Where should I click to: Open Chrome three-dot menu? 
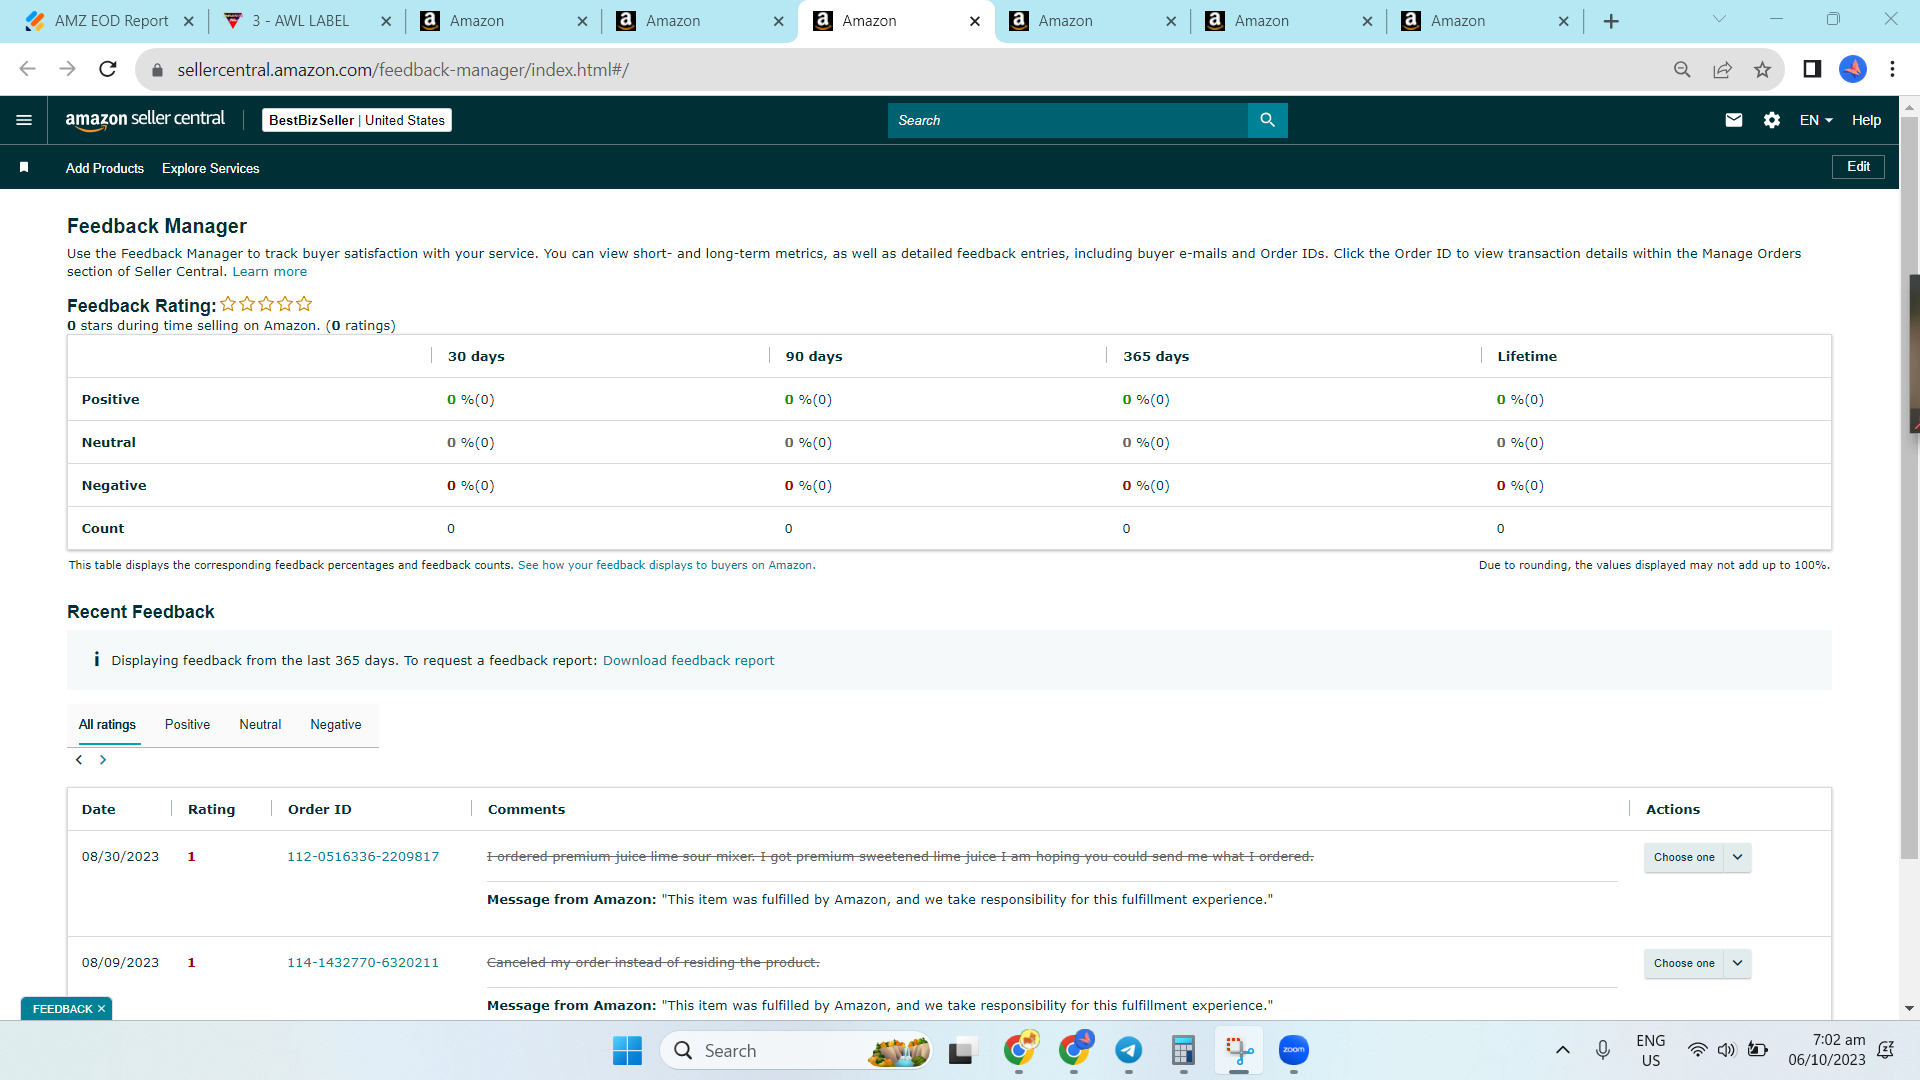point(1892,69)
